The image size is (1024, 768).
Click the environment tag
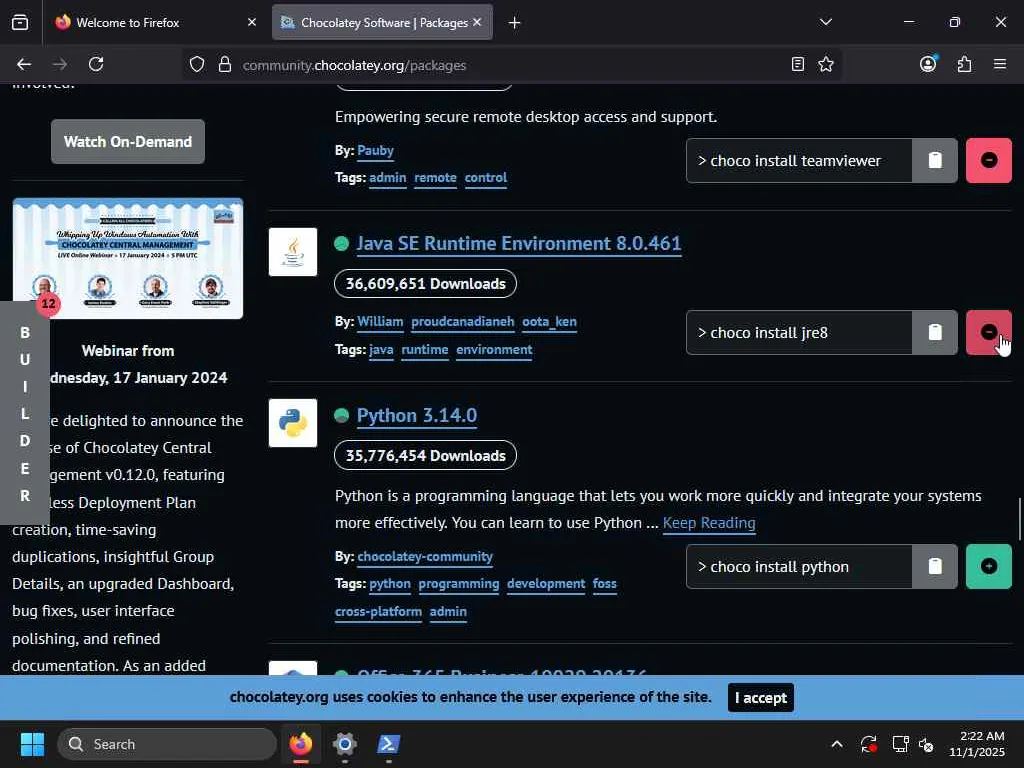[x=494, y=349]
